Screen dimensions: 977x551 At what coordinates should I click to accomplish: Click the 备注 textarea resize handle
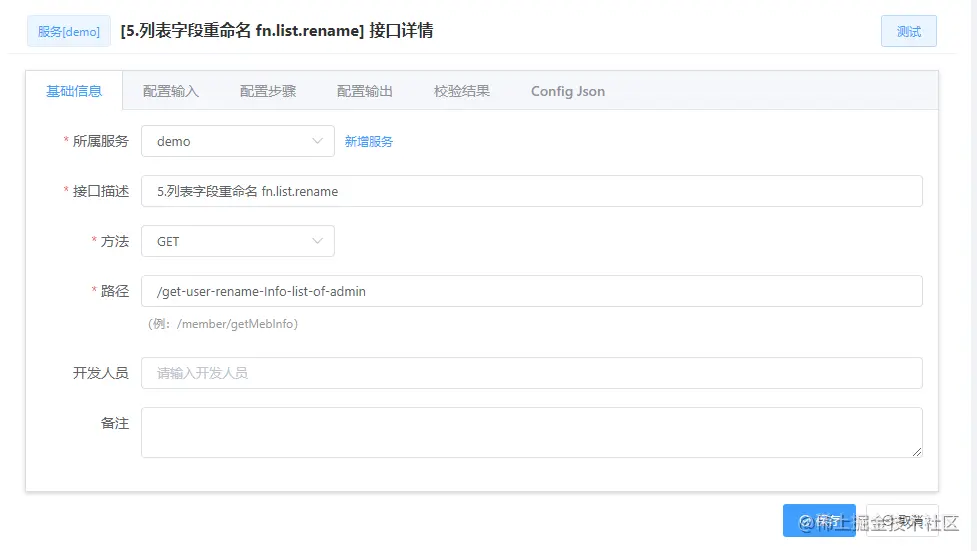(x=917, y=451)
